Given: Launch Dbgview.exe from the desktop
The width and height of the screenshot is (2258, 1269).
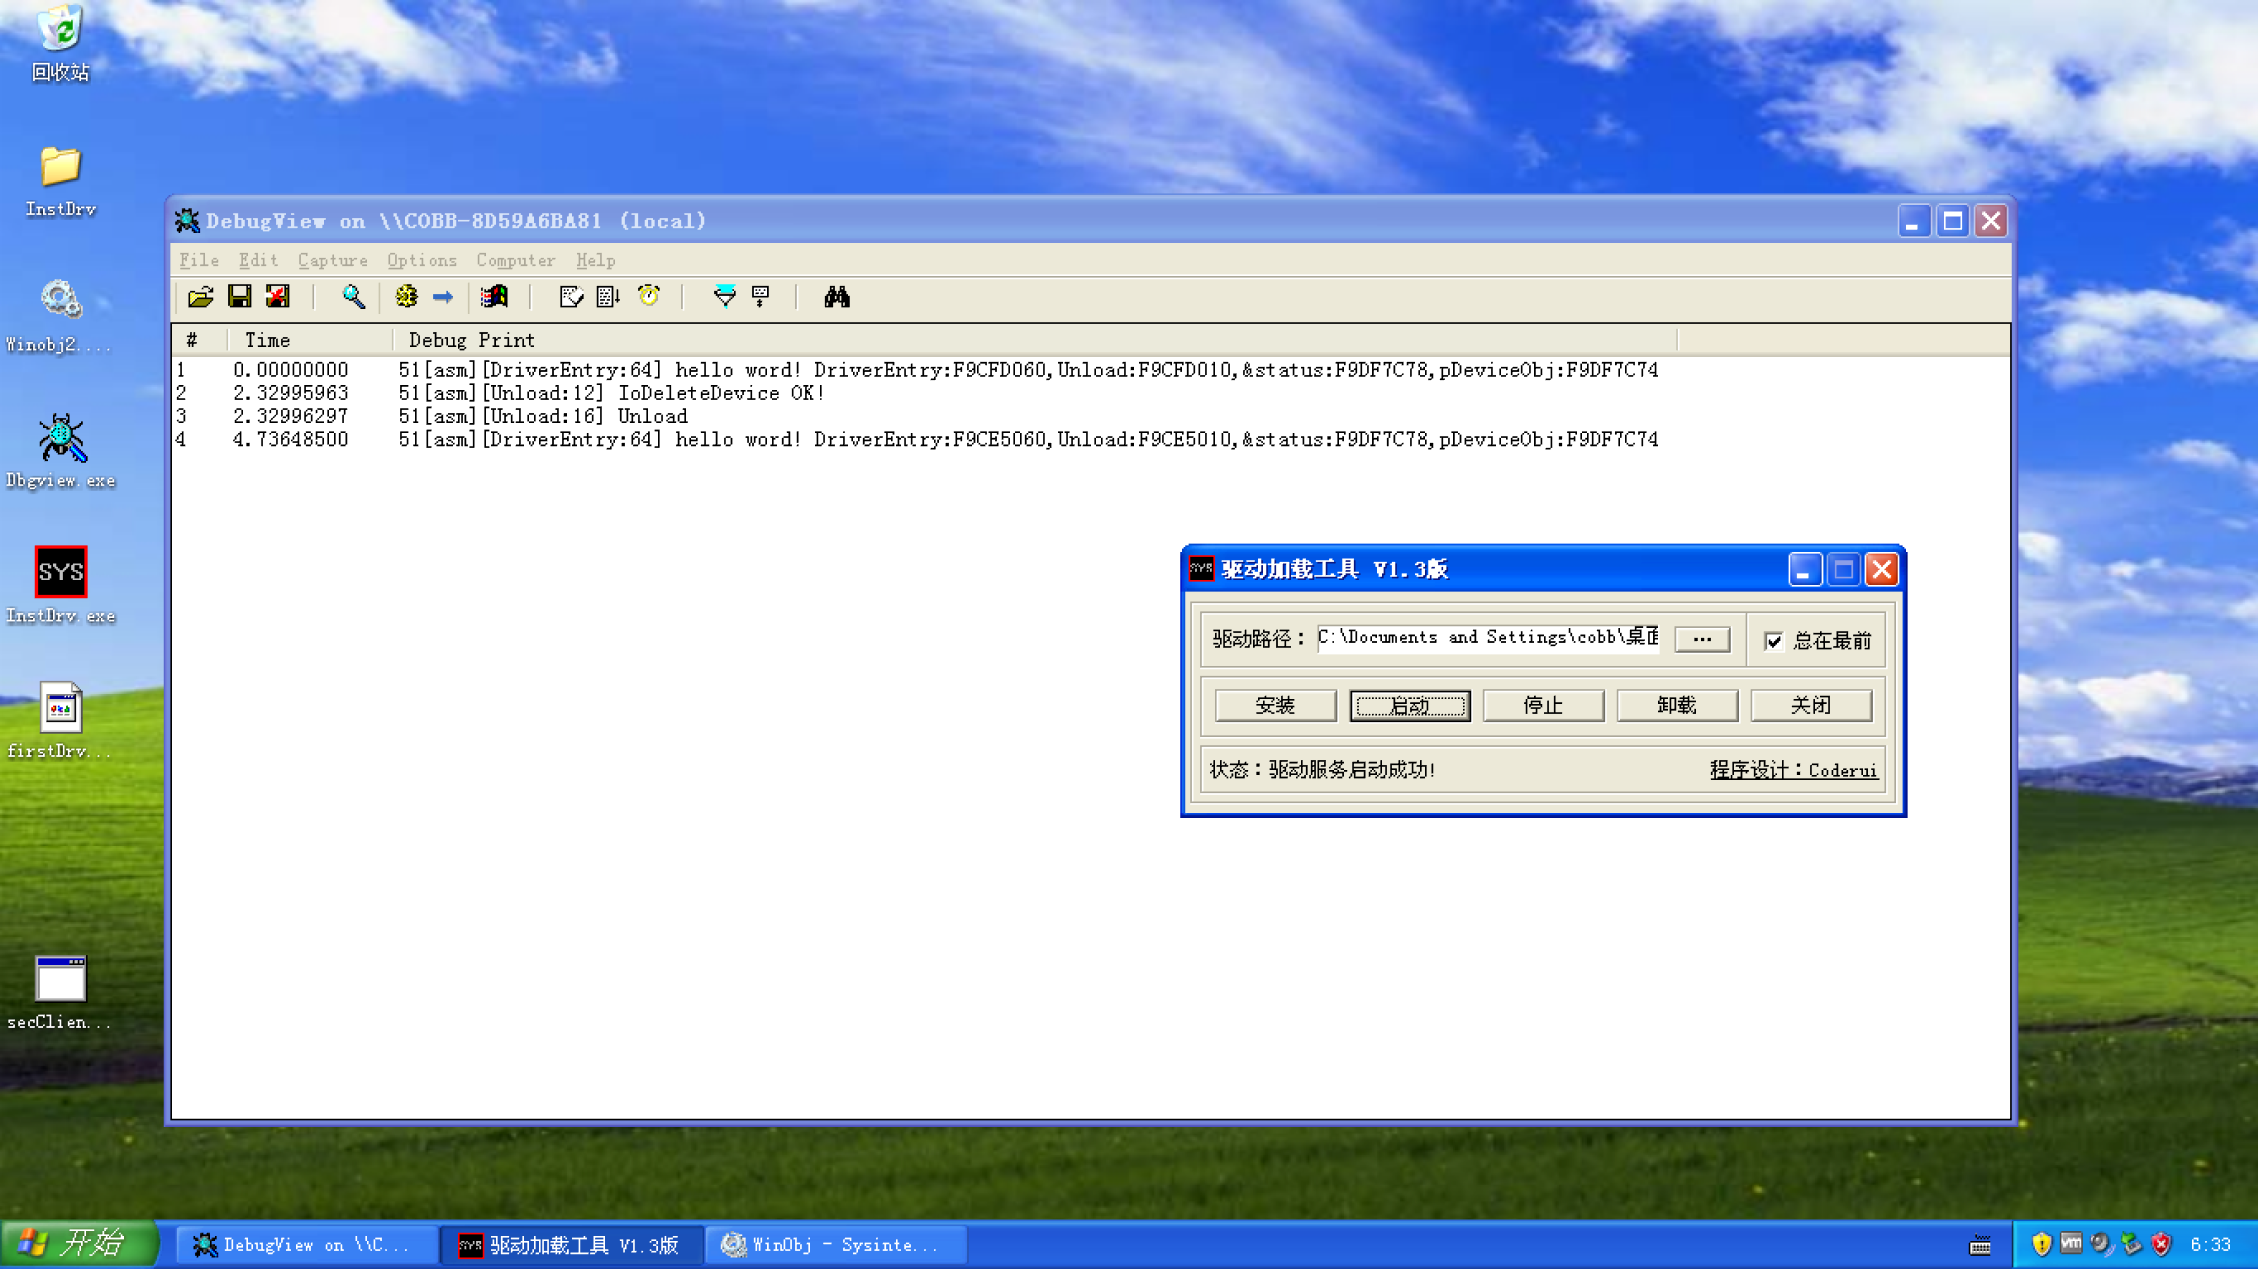Looking at the screenshot, I should (x=61, y=438).
